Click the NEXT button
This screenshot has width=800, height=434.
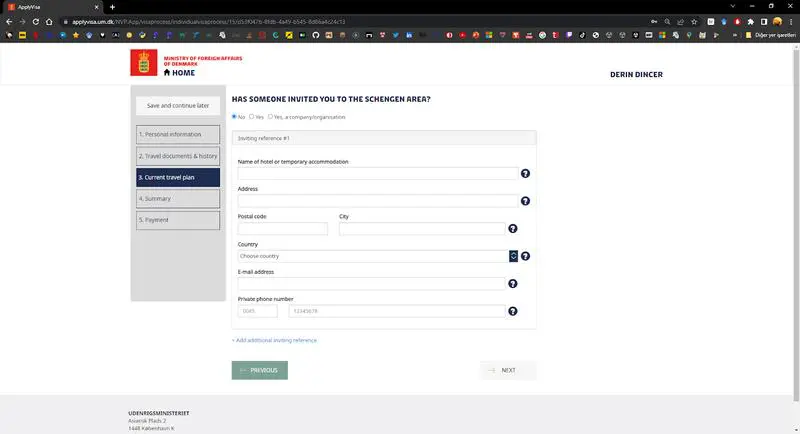pos(508,370)
